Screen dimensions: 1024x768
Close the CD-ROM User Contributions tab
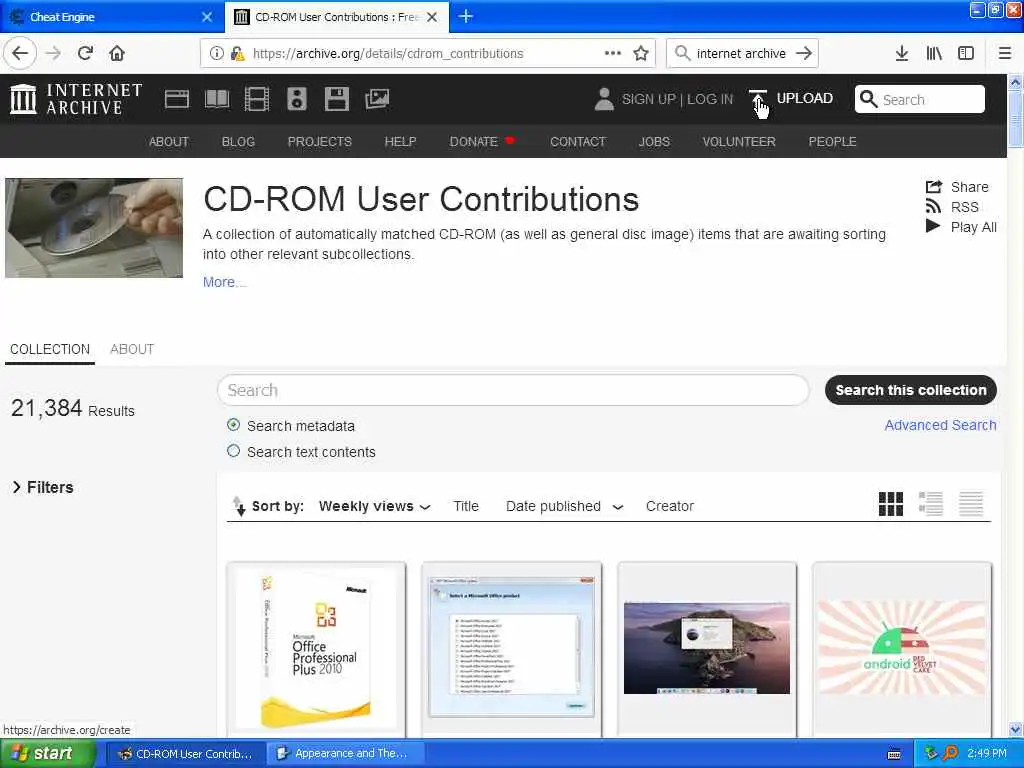pyautogui.click(x=432, y=17)
